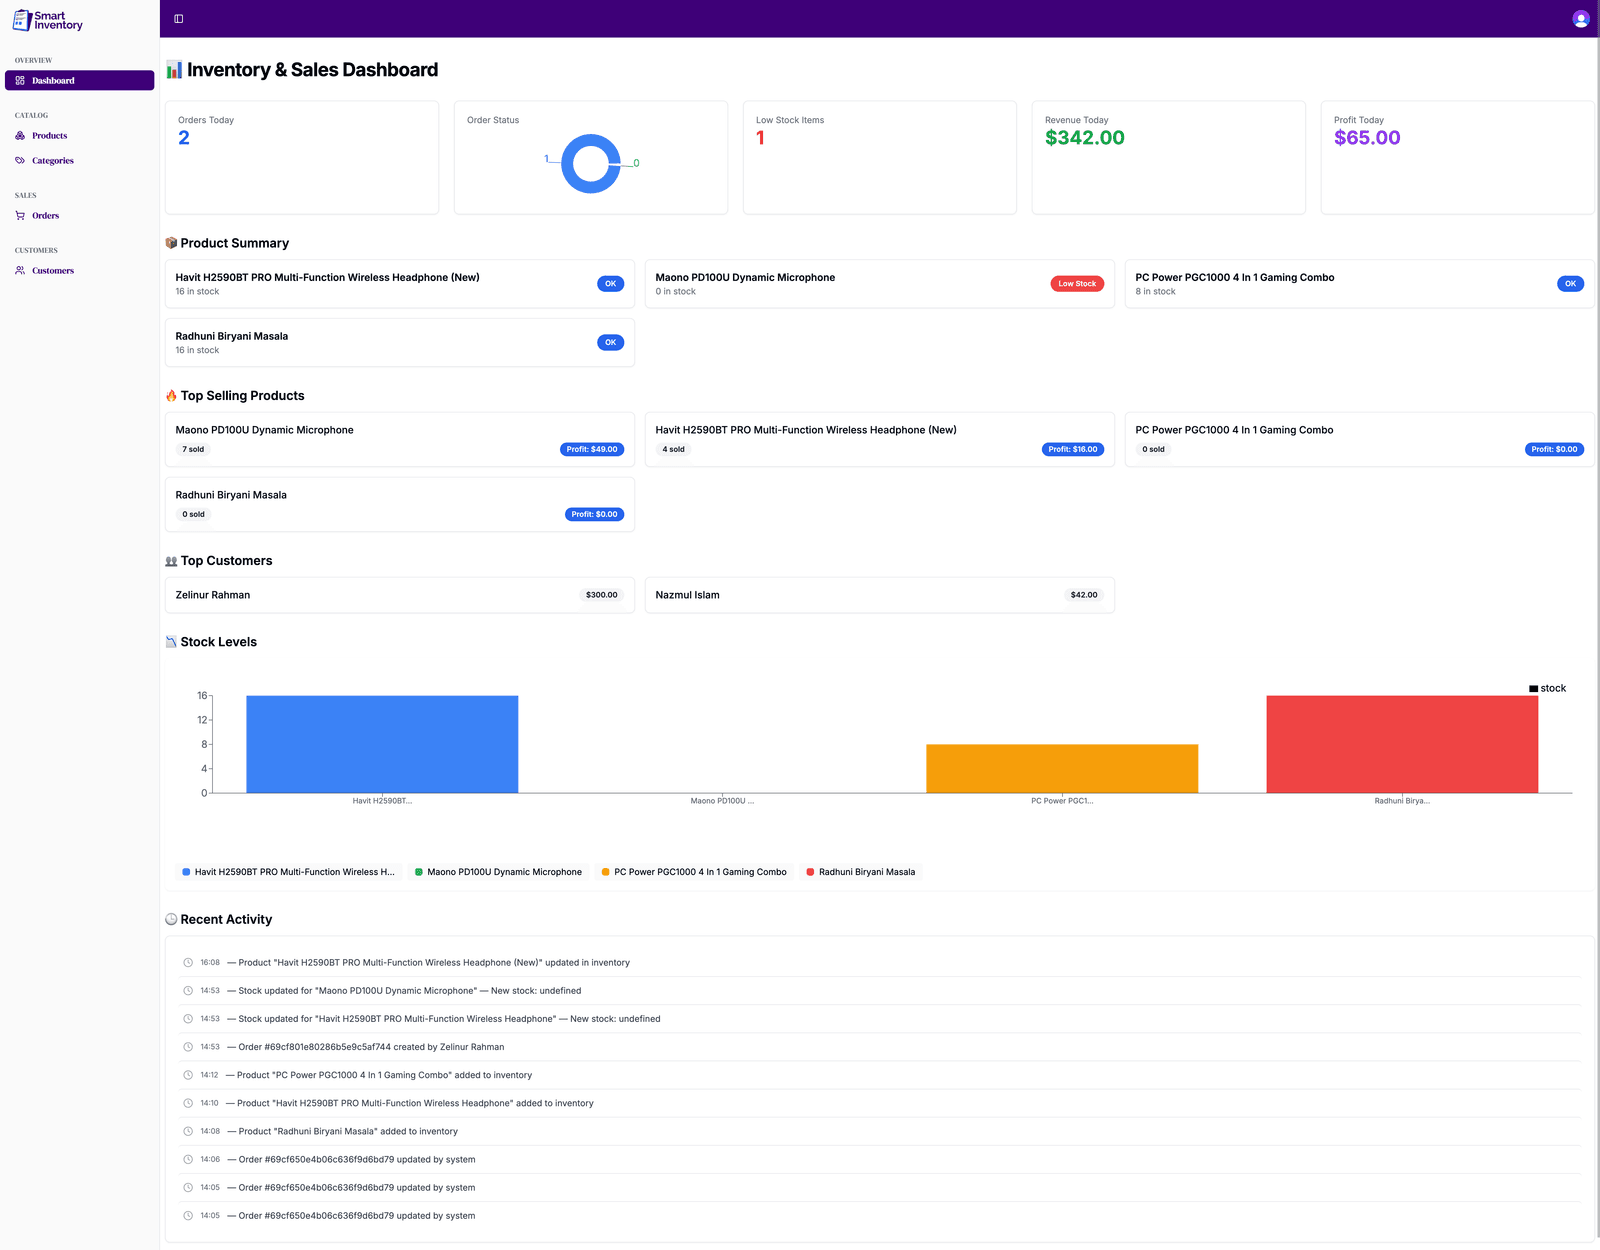1600x1250 pixels.
Task: Click the Smart Inventory logo
Action: click(x=48, y=20)
